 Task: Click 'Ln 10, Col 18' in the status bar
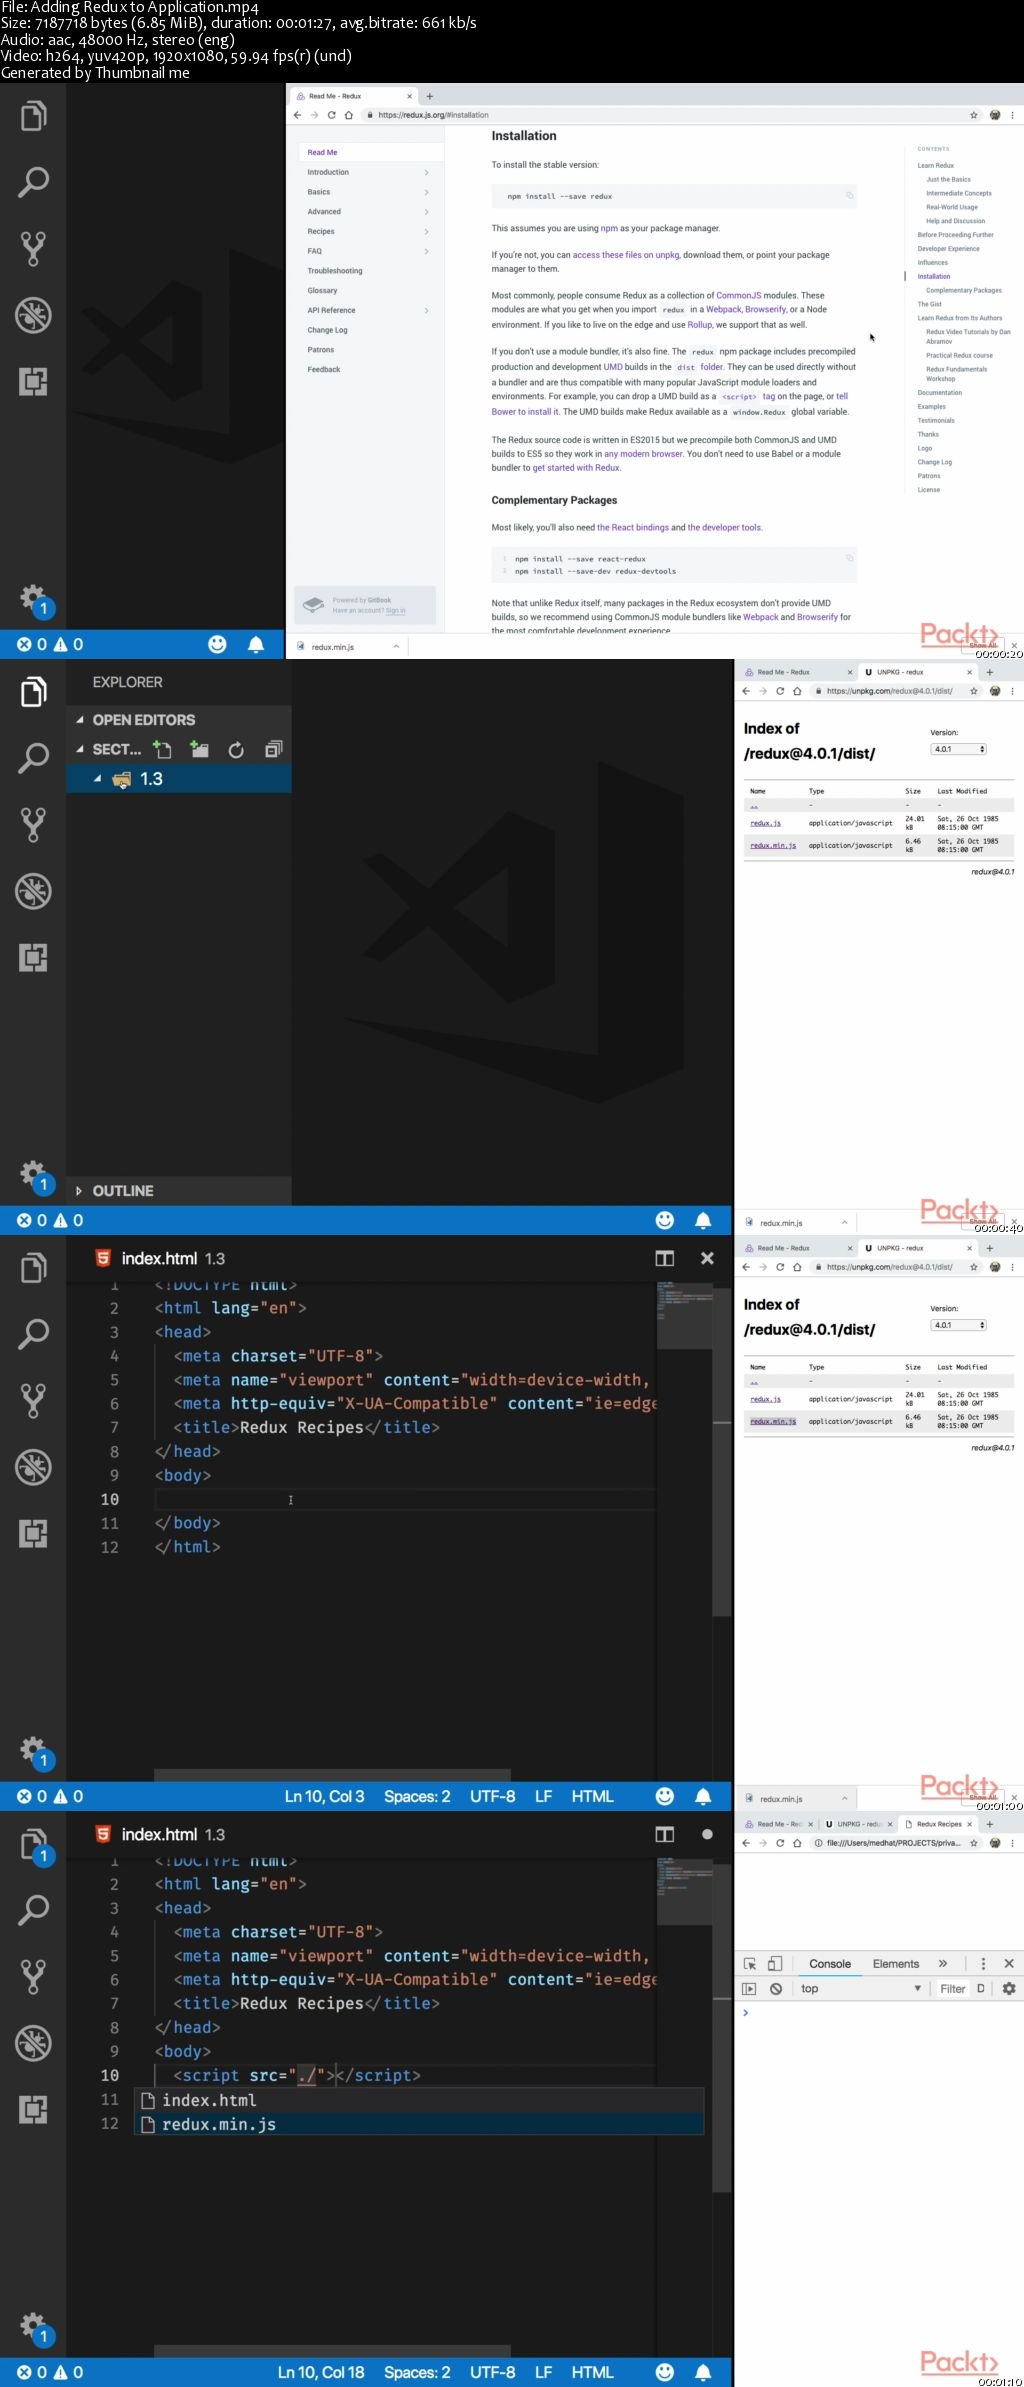(x=321, y=2371)
